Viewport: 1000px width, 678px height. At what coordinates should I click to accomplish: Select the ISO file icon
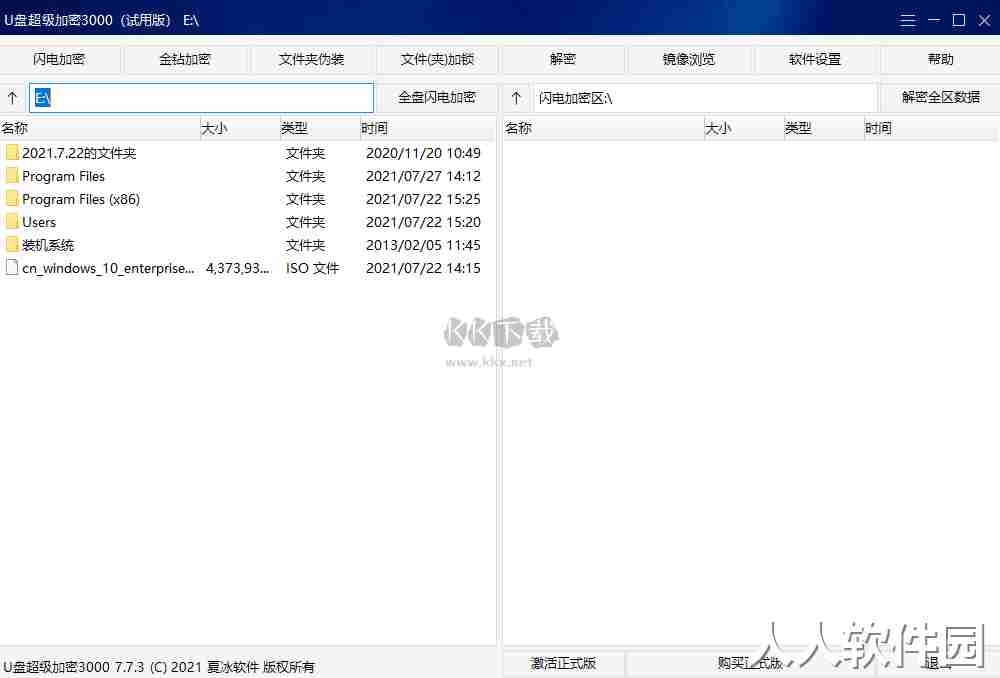click(11, 267)
